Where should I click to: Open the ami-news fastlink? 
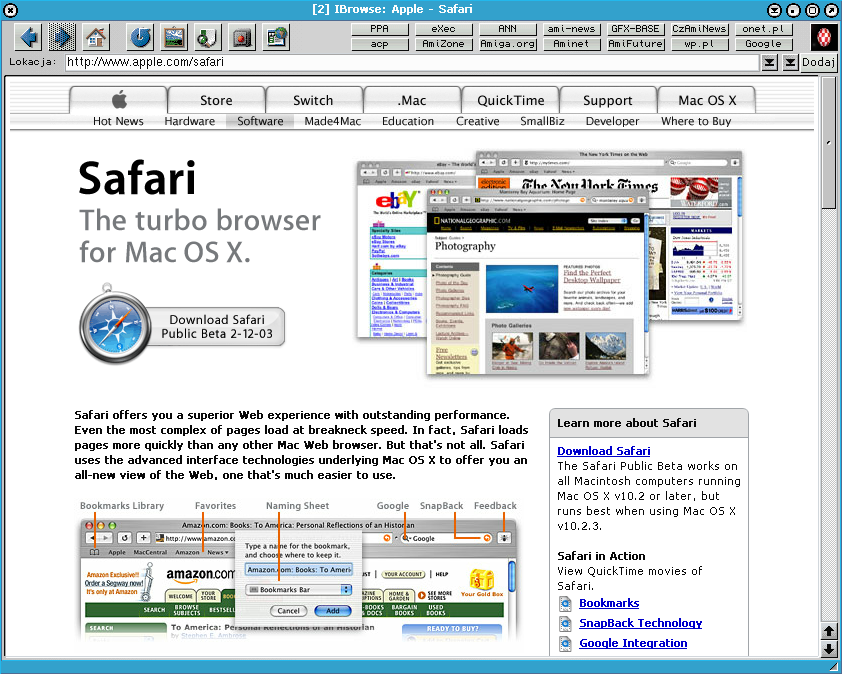click(571, 29)
